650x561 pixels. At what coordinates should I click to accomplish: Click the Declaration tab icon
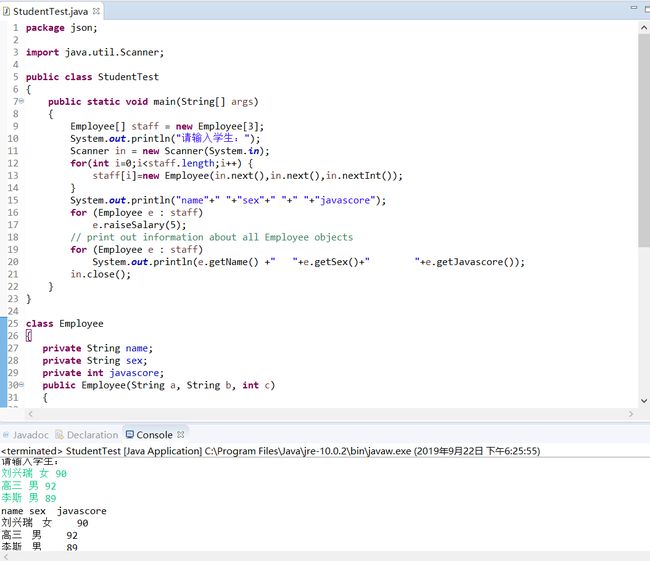pos(59,434)
